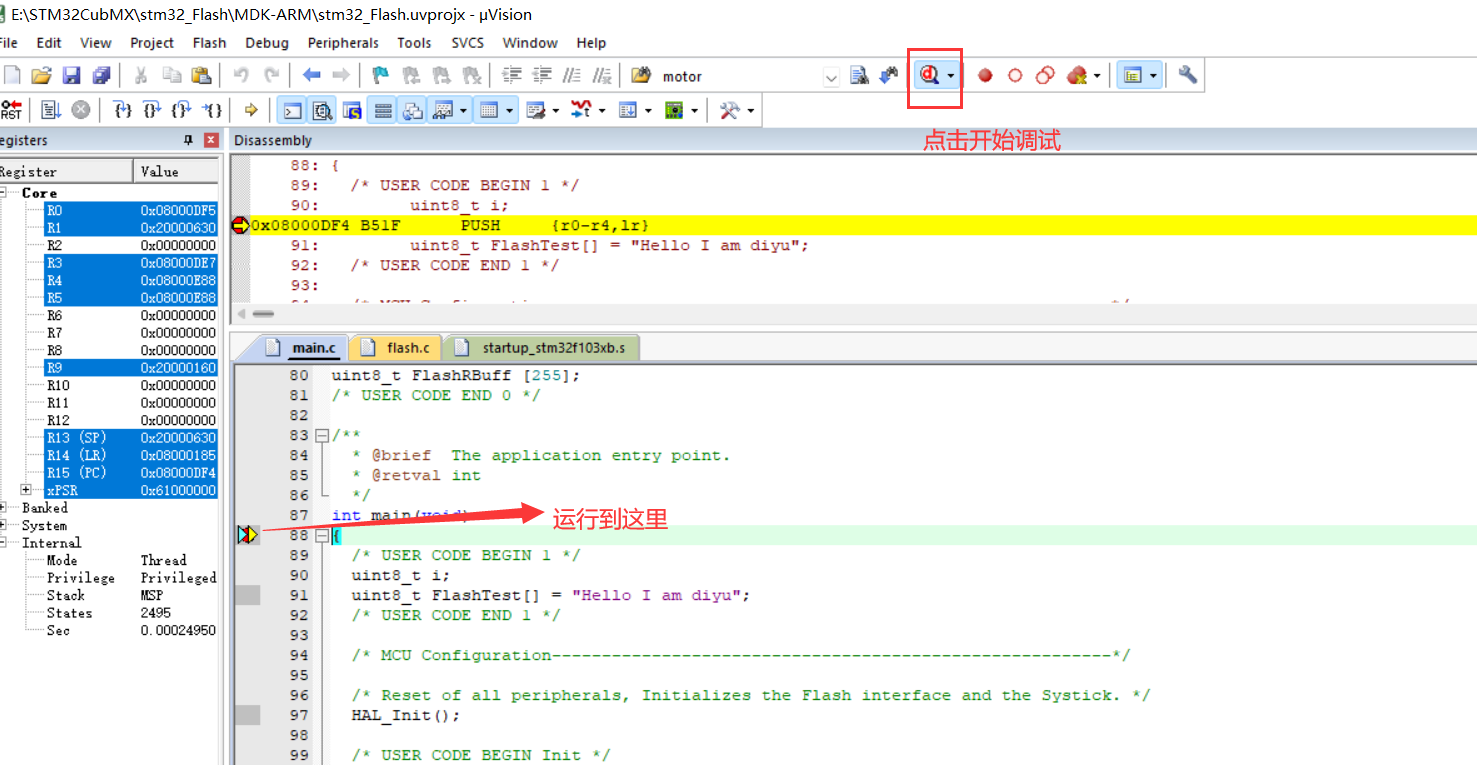Run the program with the Run icon
This screenshot has height=765, width=1477.
pos(51,110)
